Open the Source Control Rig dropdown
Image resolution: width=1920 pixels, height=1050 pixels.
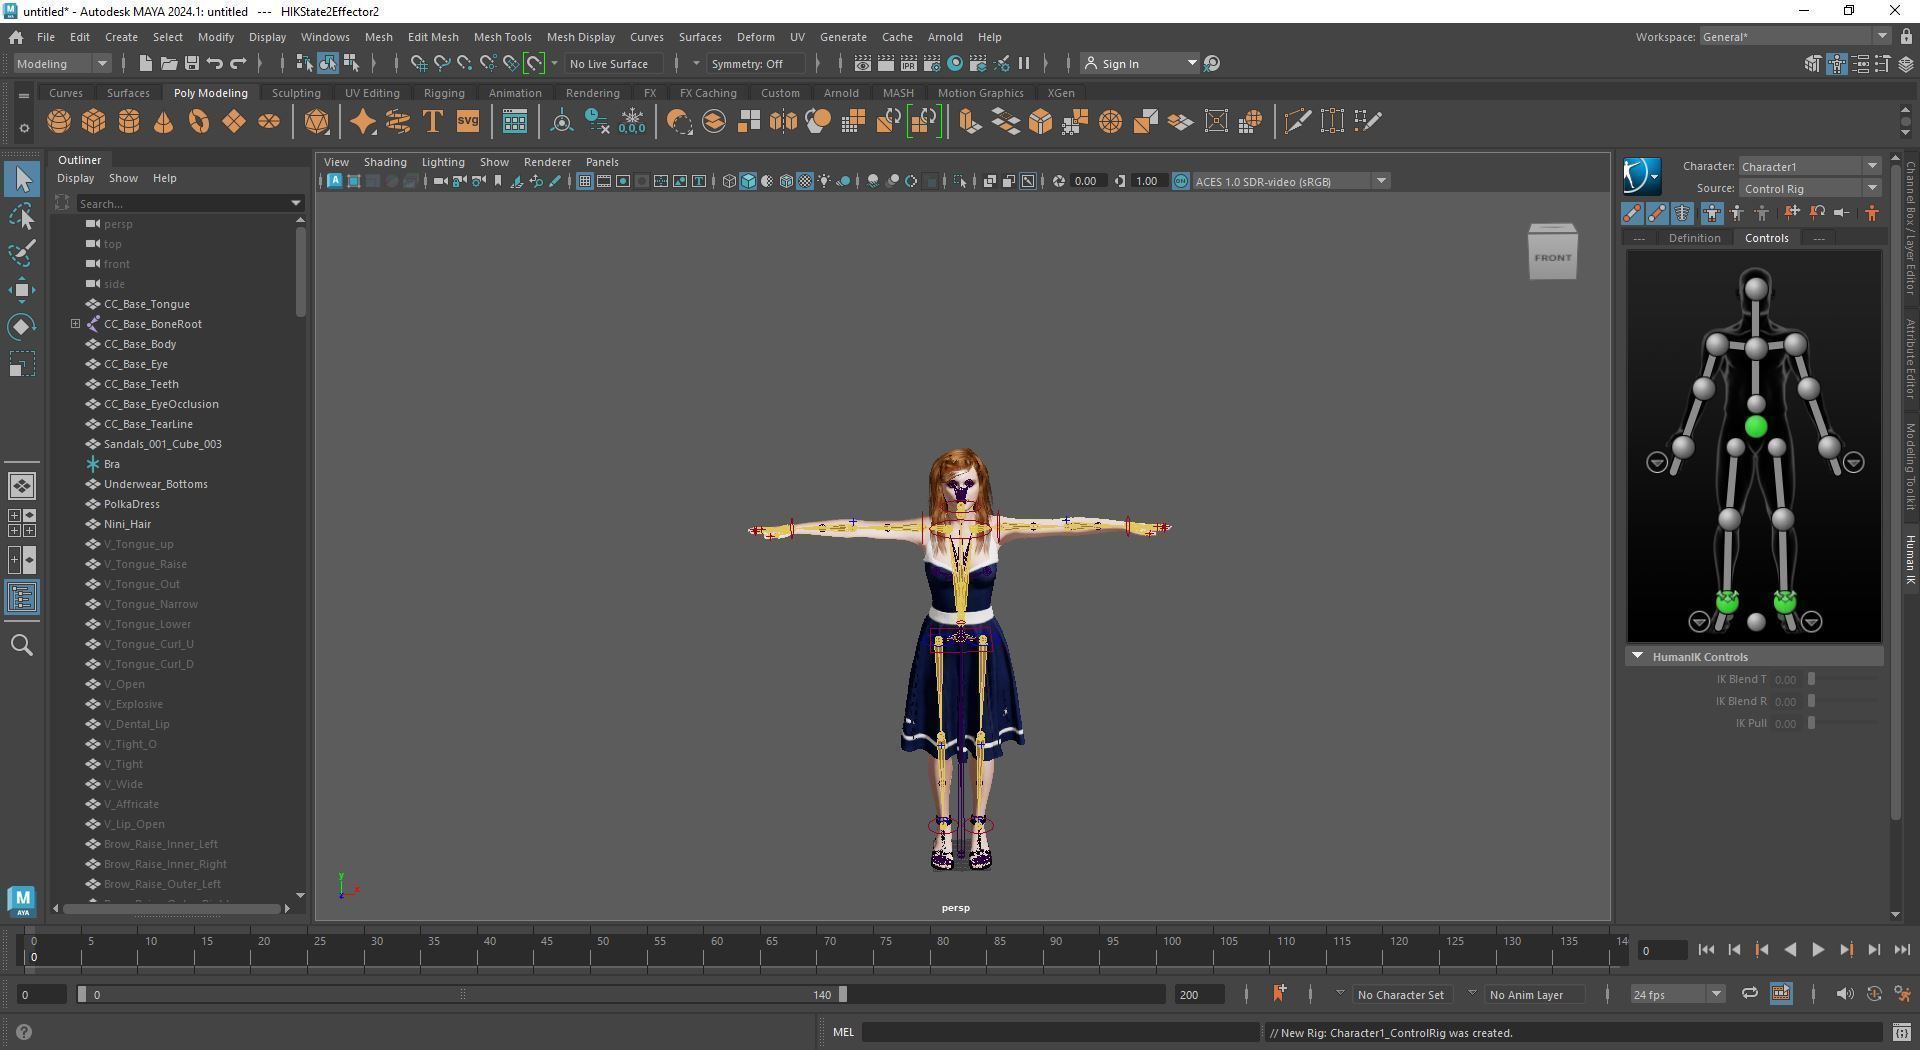coord(1810,188)
